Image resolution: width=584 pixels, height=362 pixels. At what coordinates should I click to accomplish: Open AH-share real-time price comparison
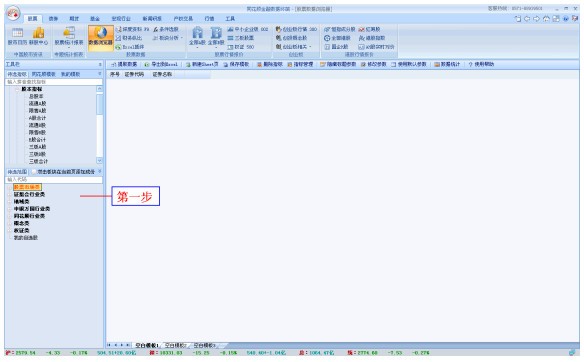coord(376,47)
